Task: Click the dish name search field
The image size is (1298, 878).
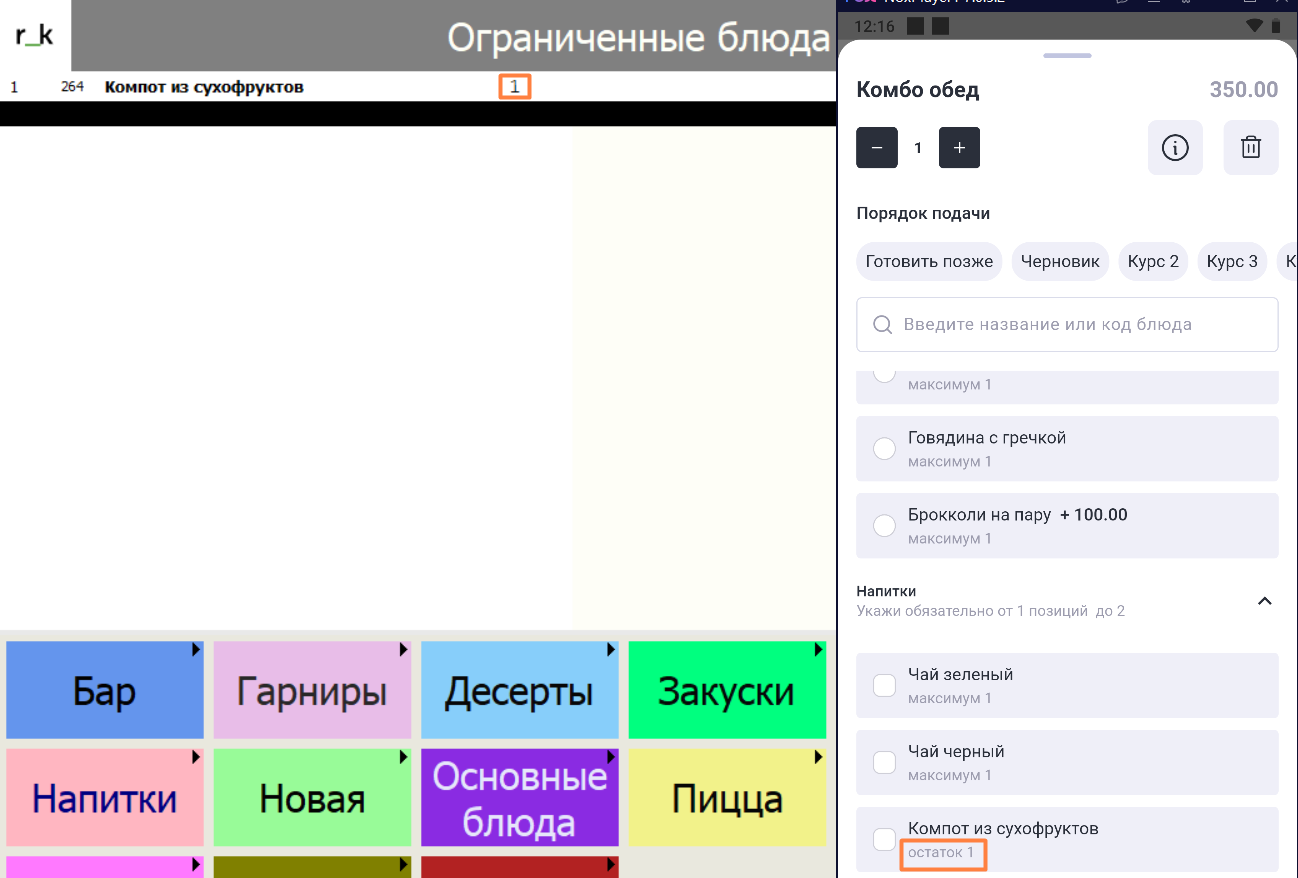Action: [1067, 324]
